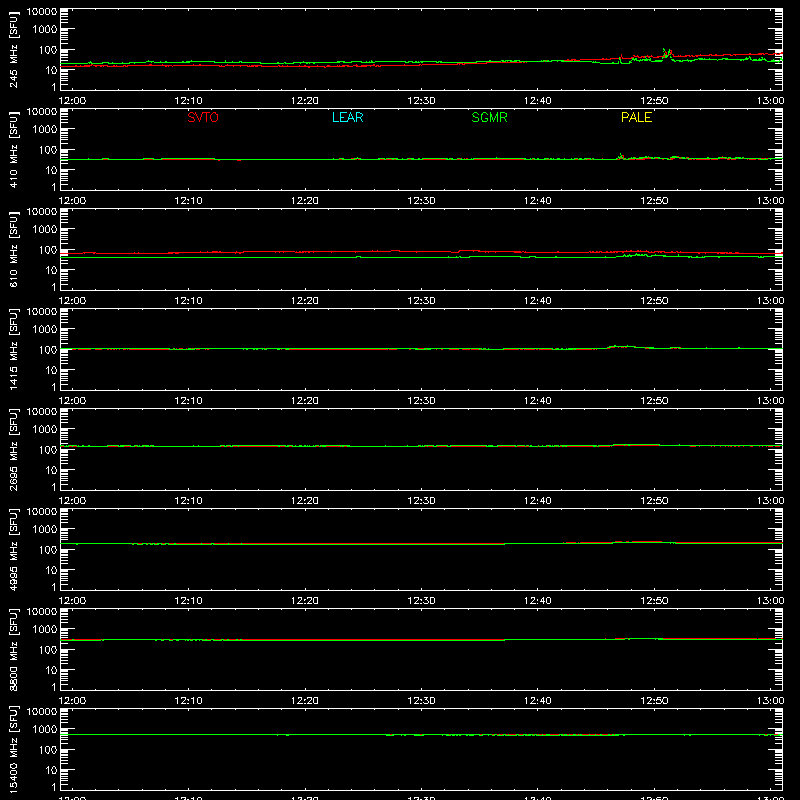Click the 13:00 label below the 410 MHz plot
The height and width of the screenshot is (800, 800).
pyautogui.click(x=770, y=201)
